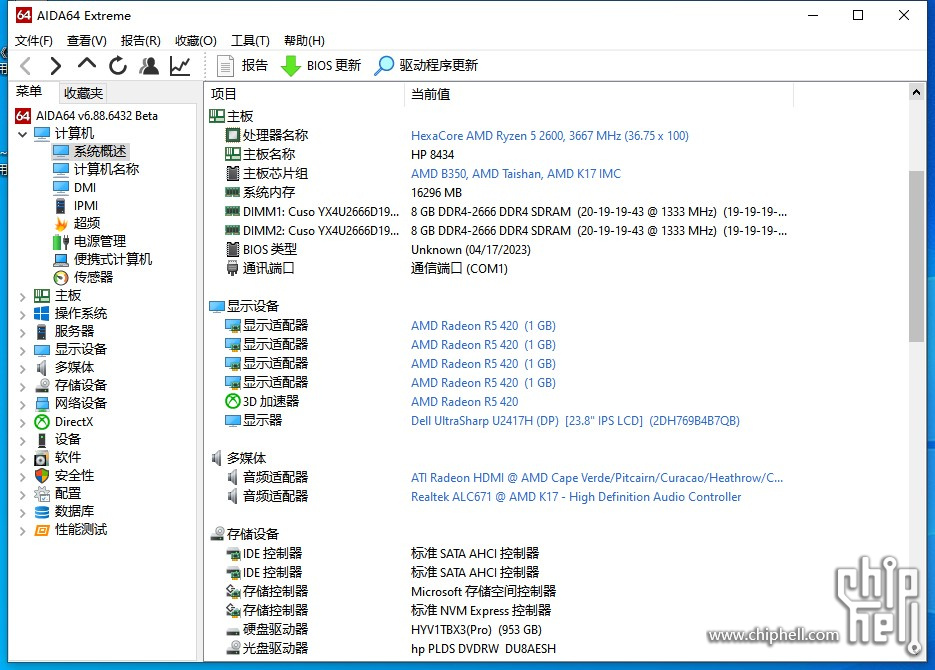Viewport: 935px width, 670px height.
Task: Open the 超频 overclock flame item
Action: pyautogui.click(x=87, y=224)
